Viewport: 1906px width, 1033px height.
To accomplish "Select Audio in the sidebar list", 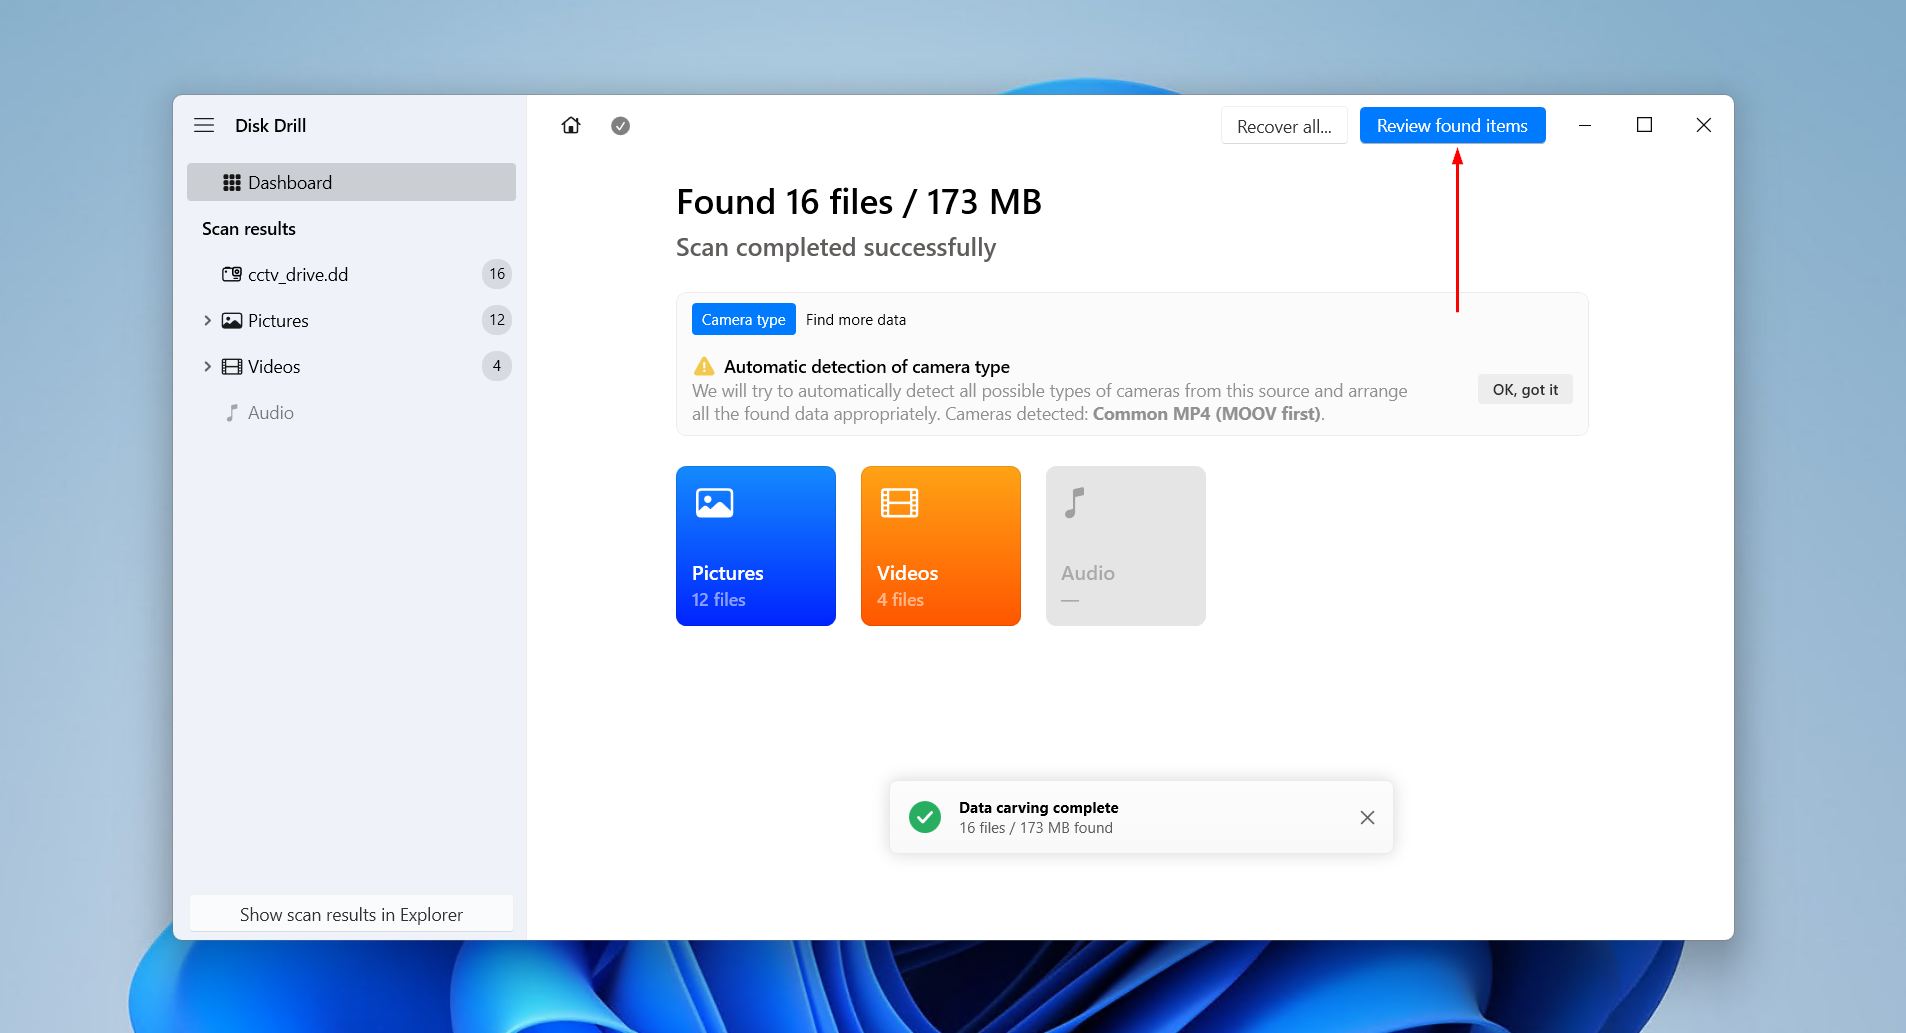I will pyautogui.click(x=351, y=412).
